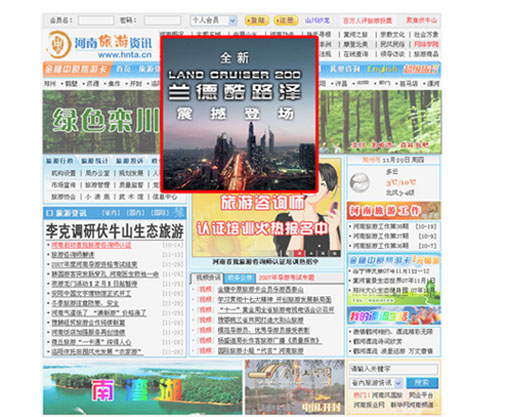The height and width of the screenshot is (417, 508).
Task: Select the red highlighted slideshow page indicator
Action: click(300, 253)
